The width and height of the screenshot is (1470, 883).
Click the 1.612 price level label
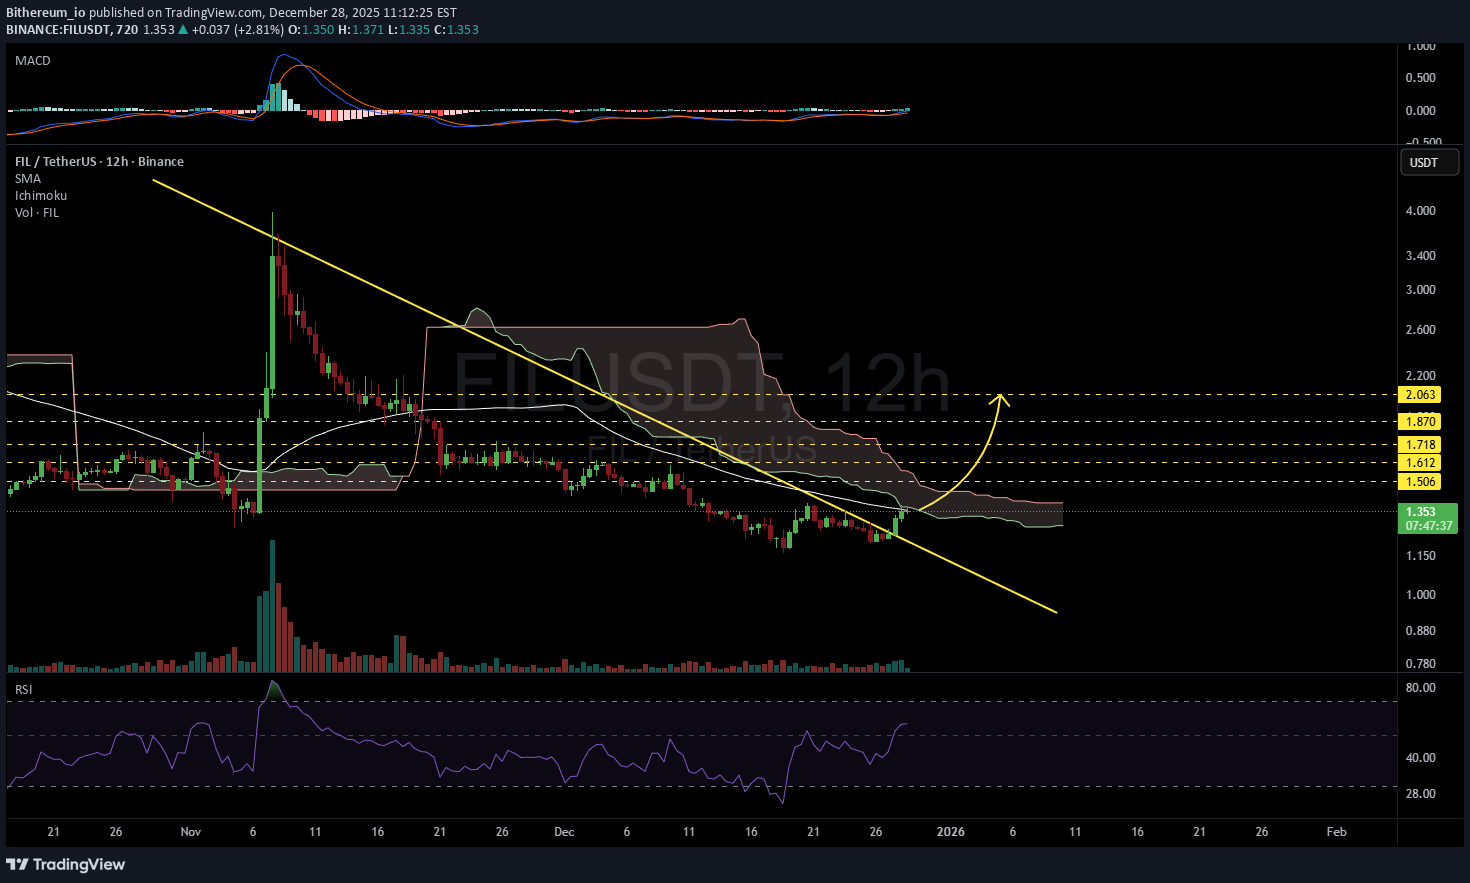tap(1420, 463)
